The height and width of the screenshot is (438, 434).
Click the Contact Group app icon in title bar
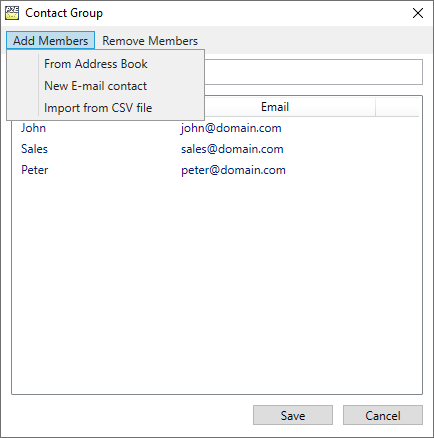pyautogui.click(x=12, y=13)
